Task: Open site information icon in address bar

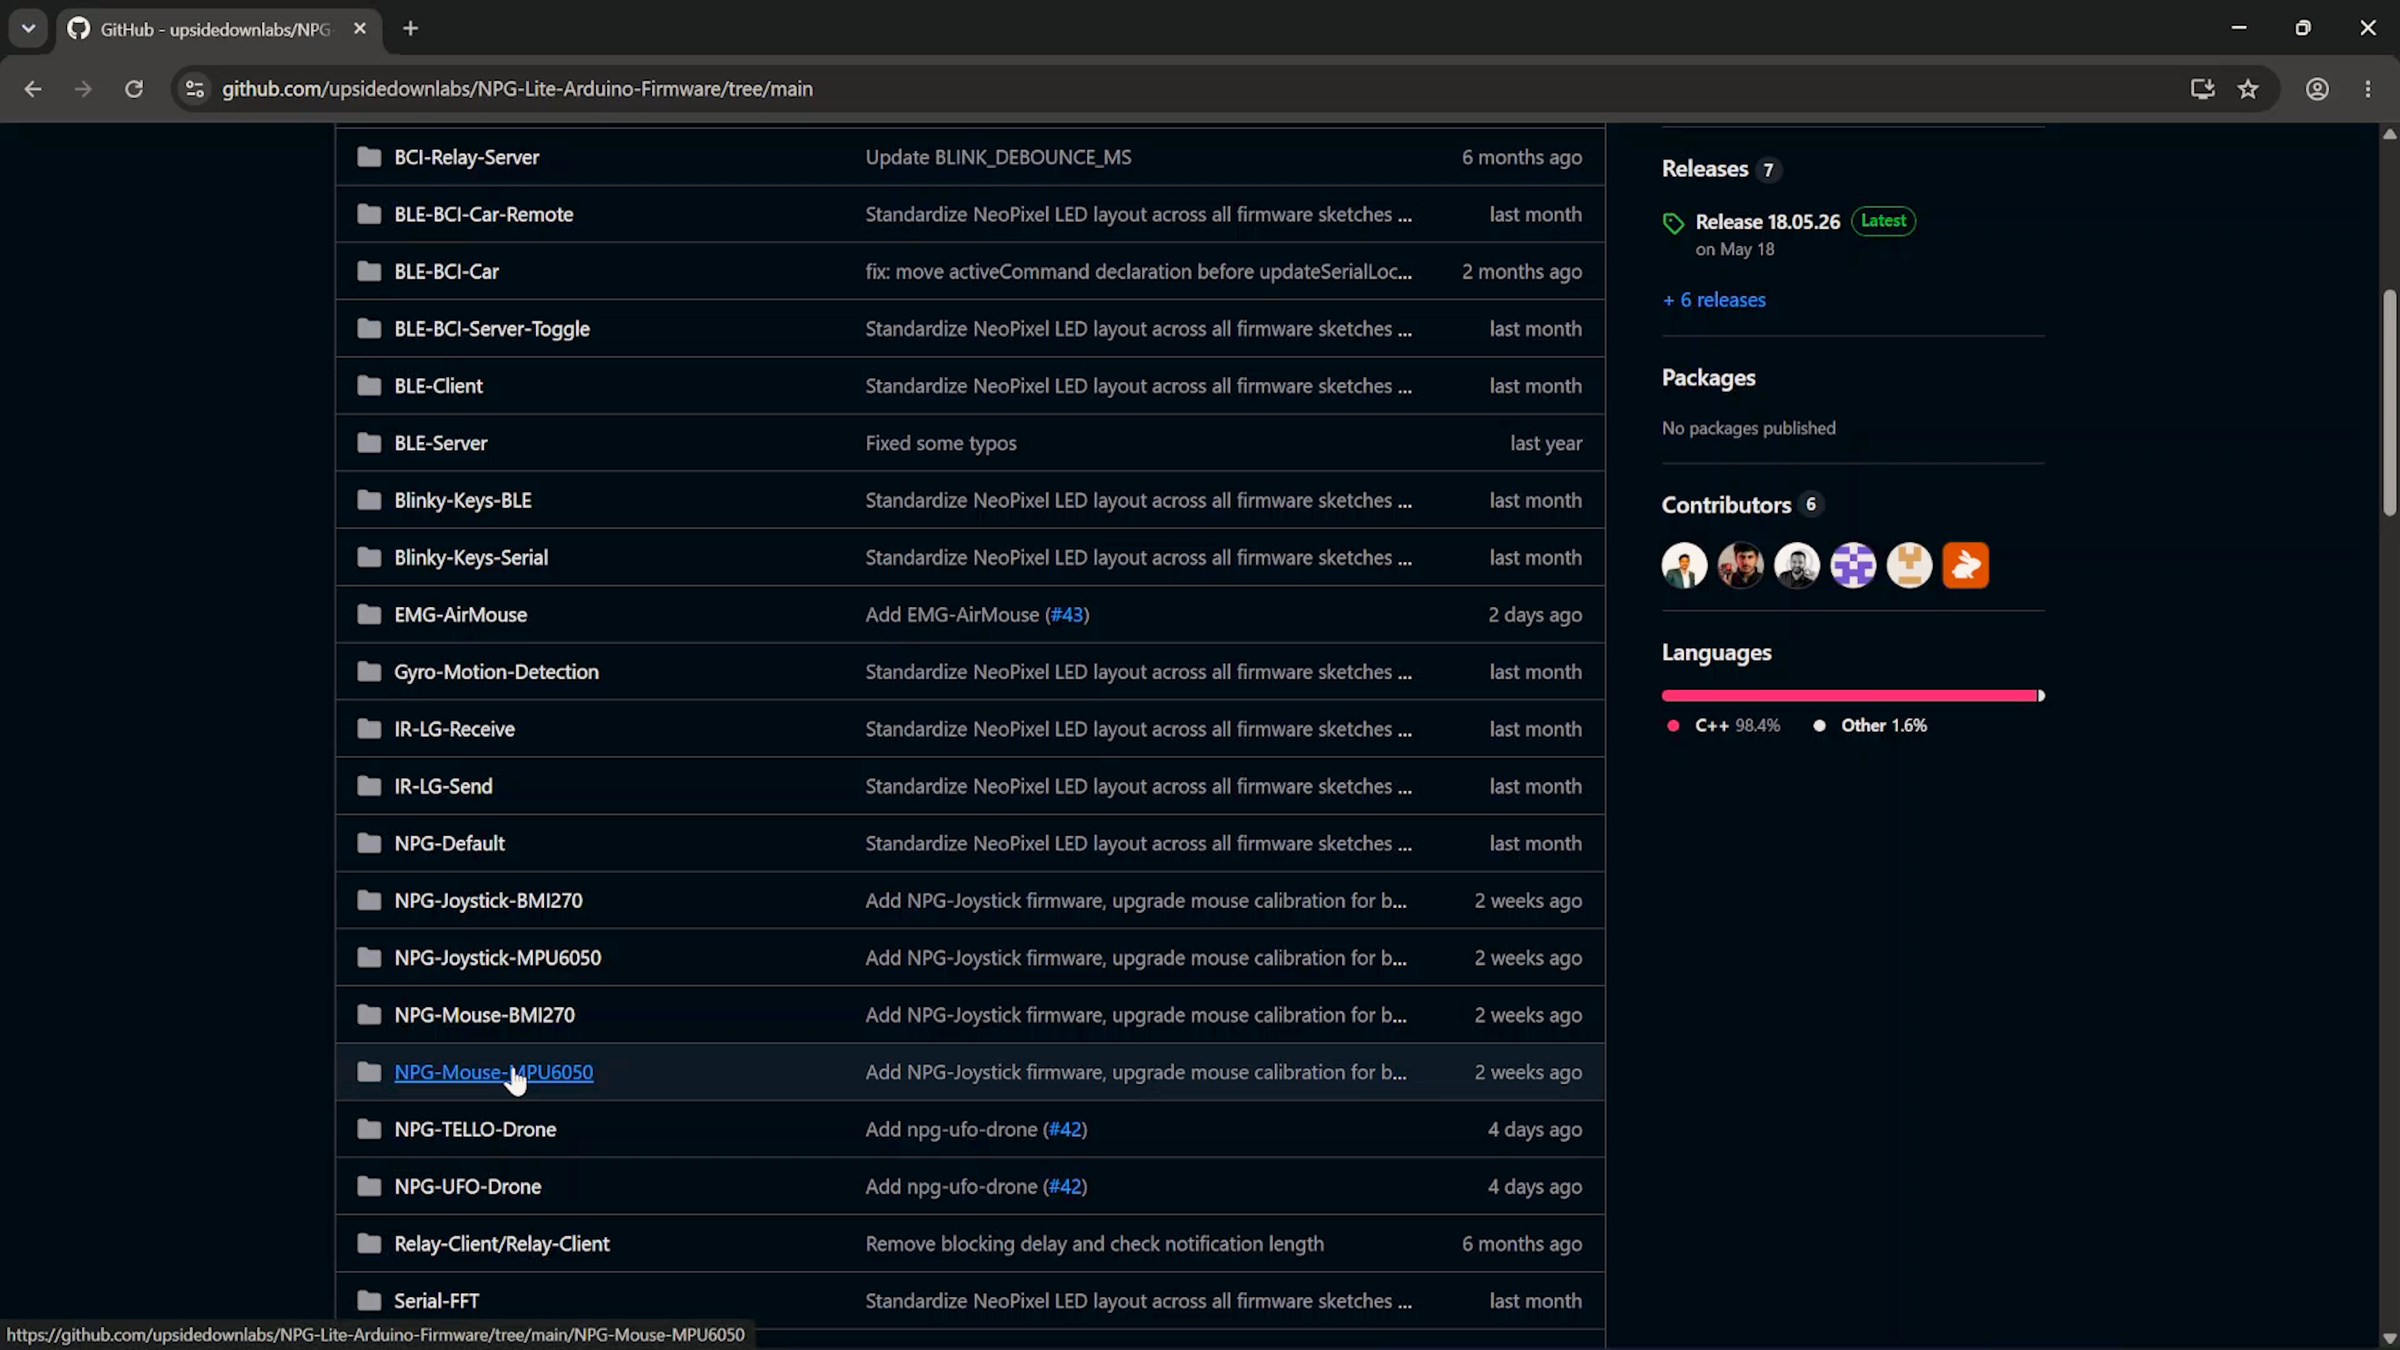Action: 195,89
